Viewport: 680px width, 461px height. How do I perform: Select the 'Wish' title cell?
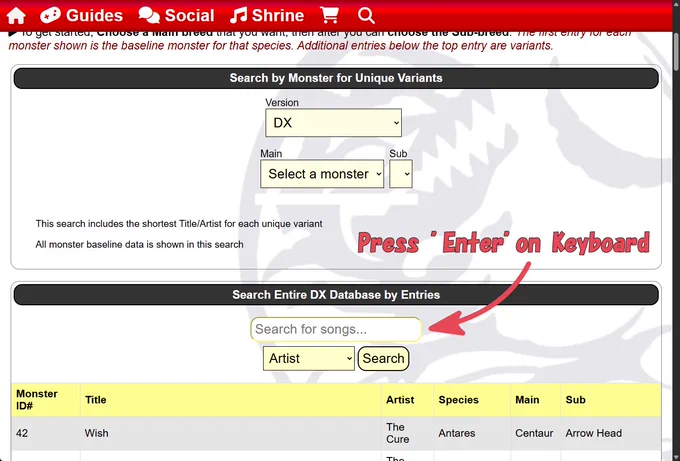pos(231,433)
